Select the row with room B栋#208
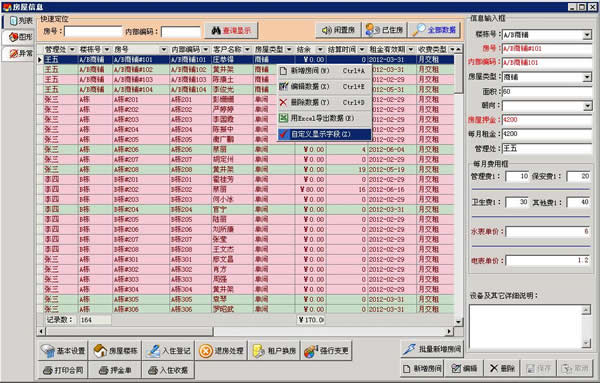The width and height of the screenshot is (600, 383). click(x=246, y=249)
